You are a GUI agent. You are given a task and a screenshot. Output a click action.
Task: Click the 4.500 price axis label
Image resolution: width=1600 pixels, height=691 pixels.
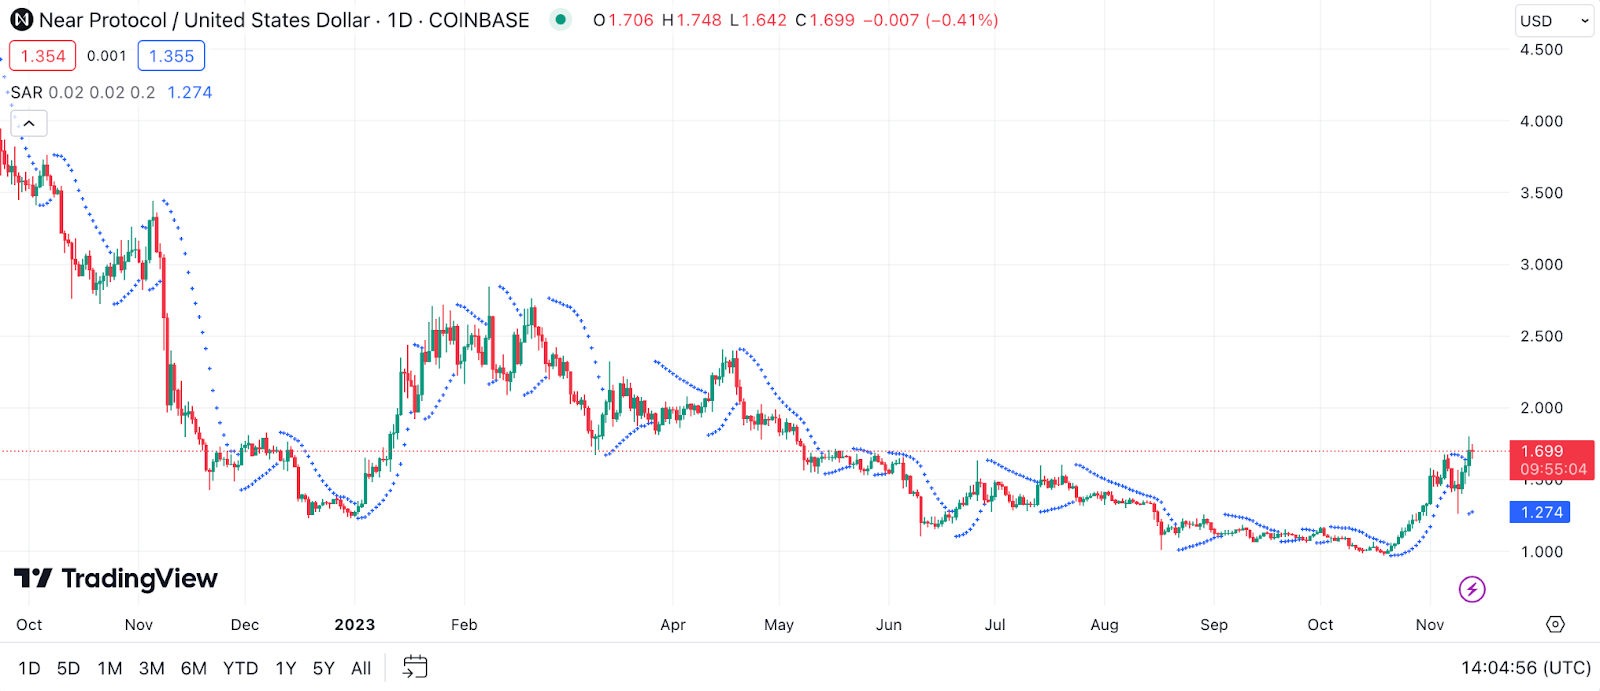point(1541,49)
